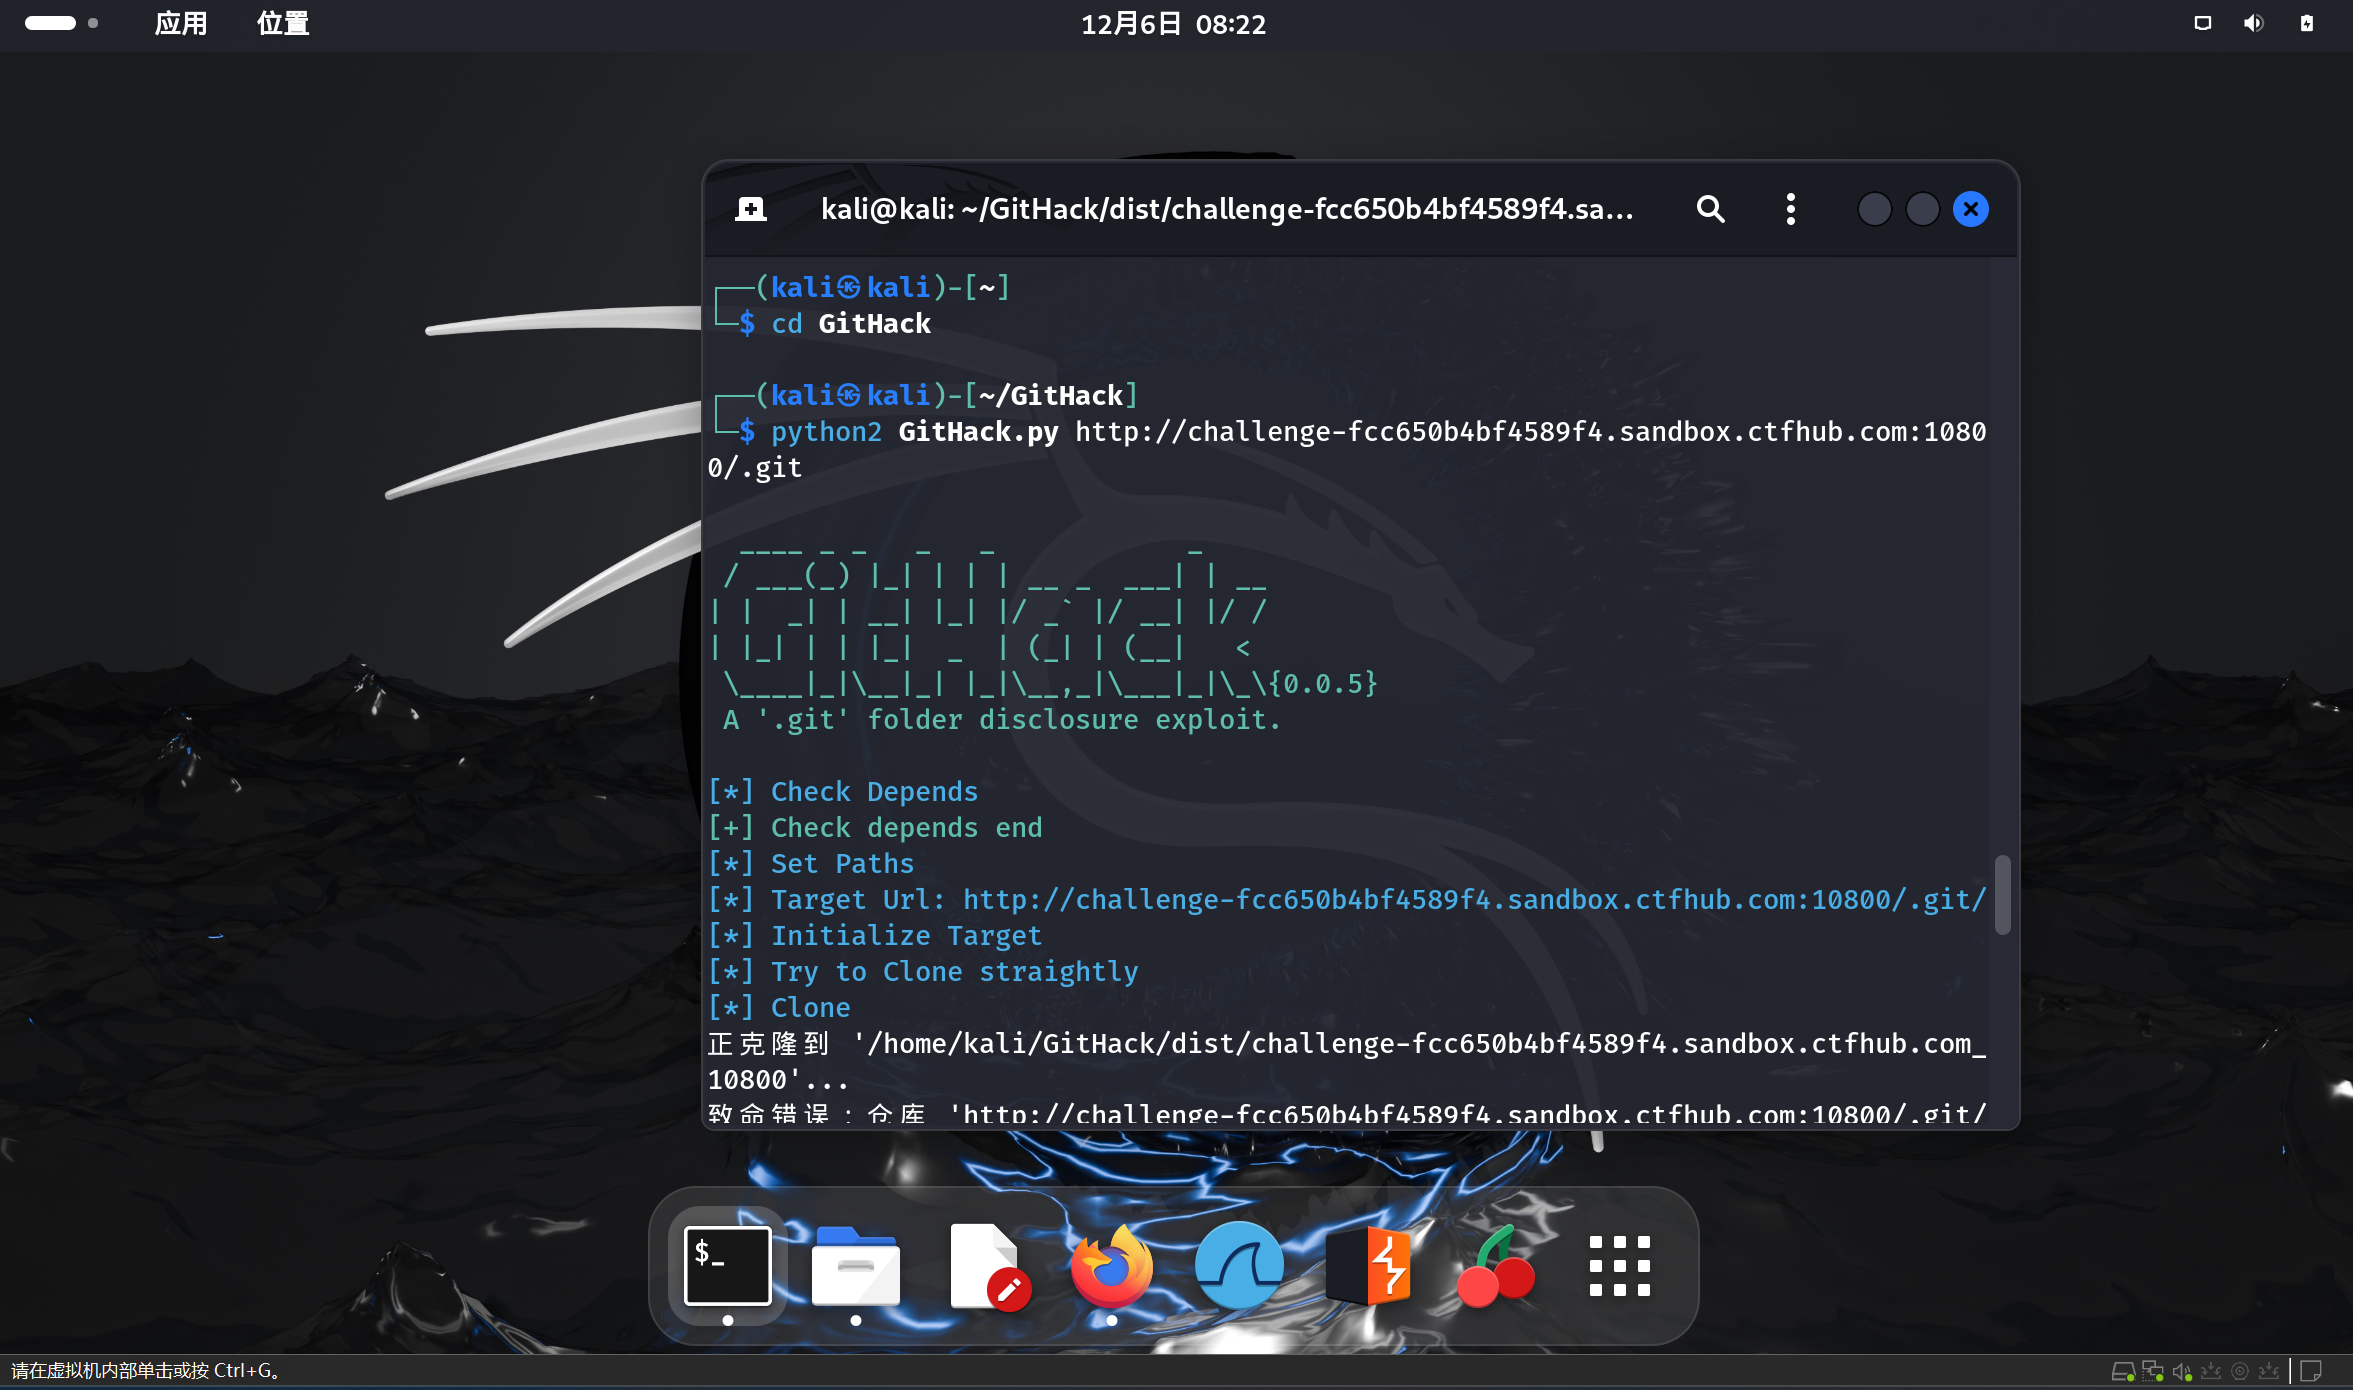Click the screen indicator in top bar

coord(2202,23)
